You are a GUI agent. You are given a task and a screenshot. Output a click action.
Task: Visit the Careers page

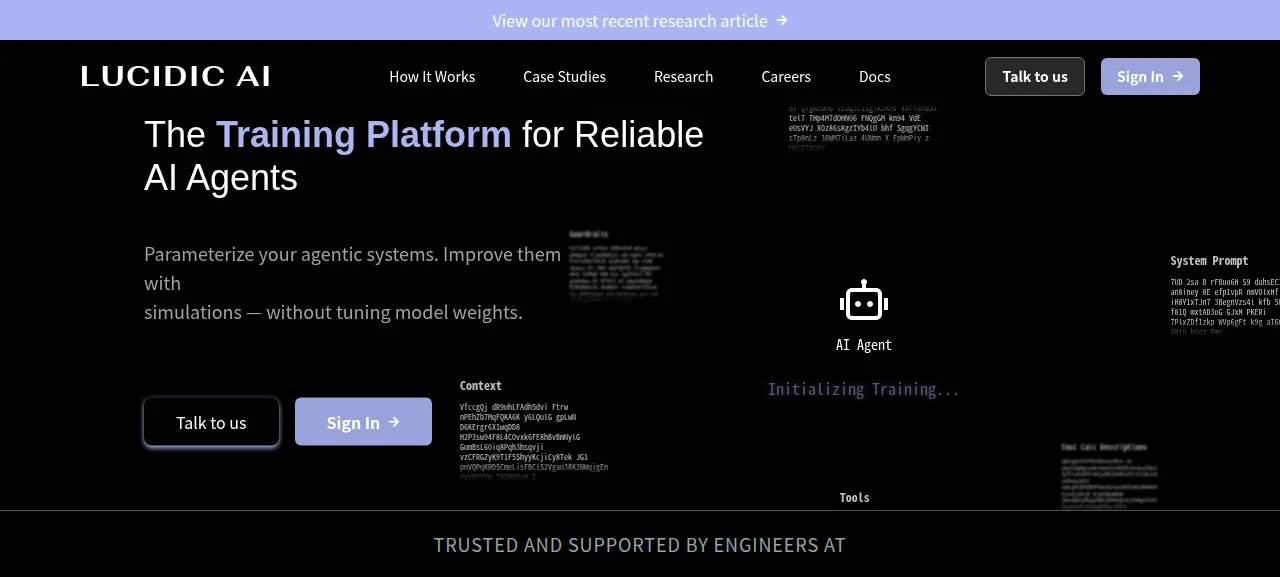coord(786,77)
